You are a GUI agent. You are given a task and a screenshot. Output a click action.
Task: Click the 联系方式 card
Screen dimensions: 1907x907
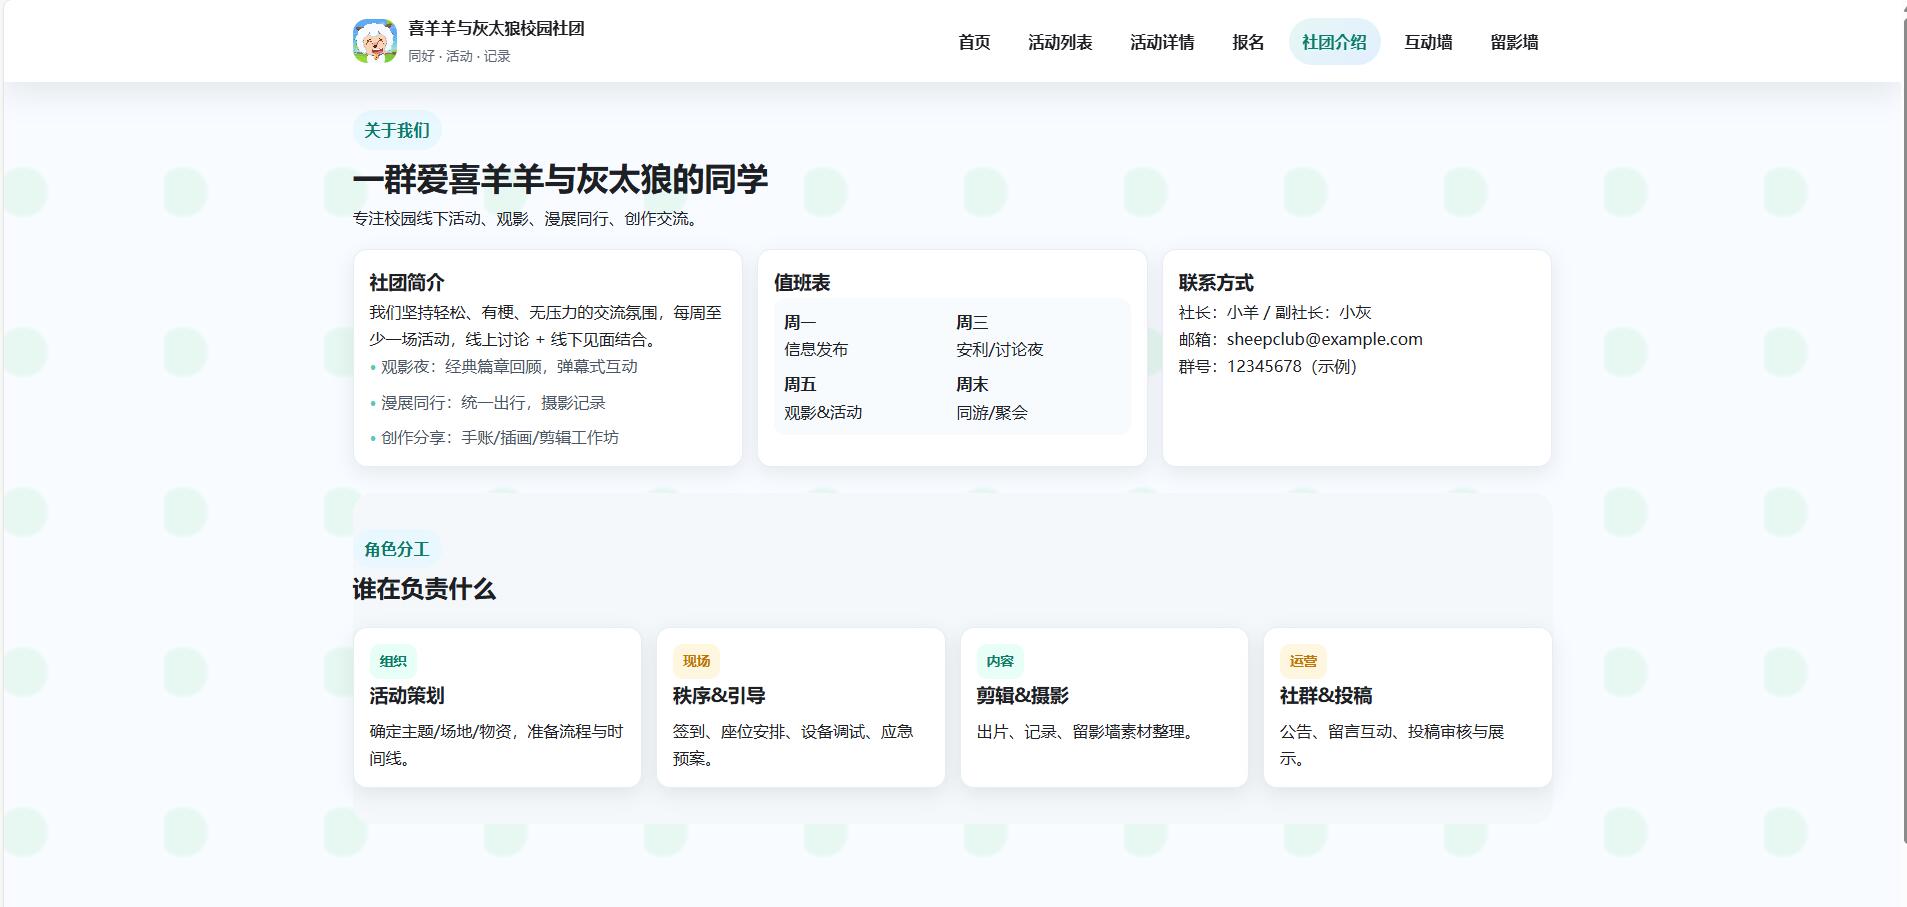[1356, 358]
